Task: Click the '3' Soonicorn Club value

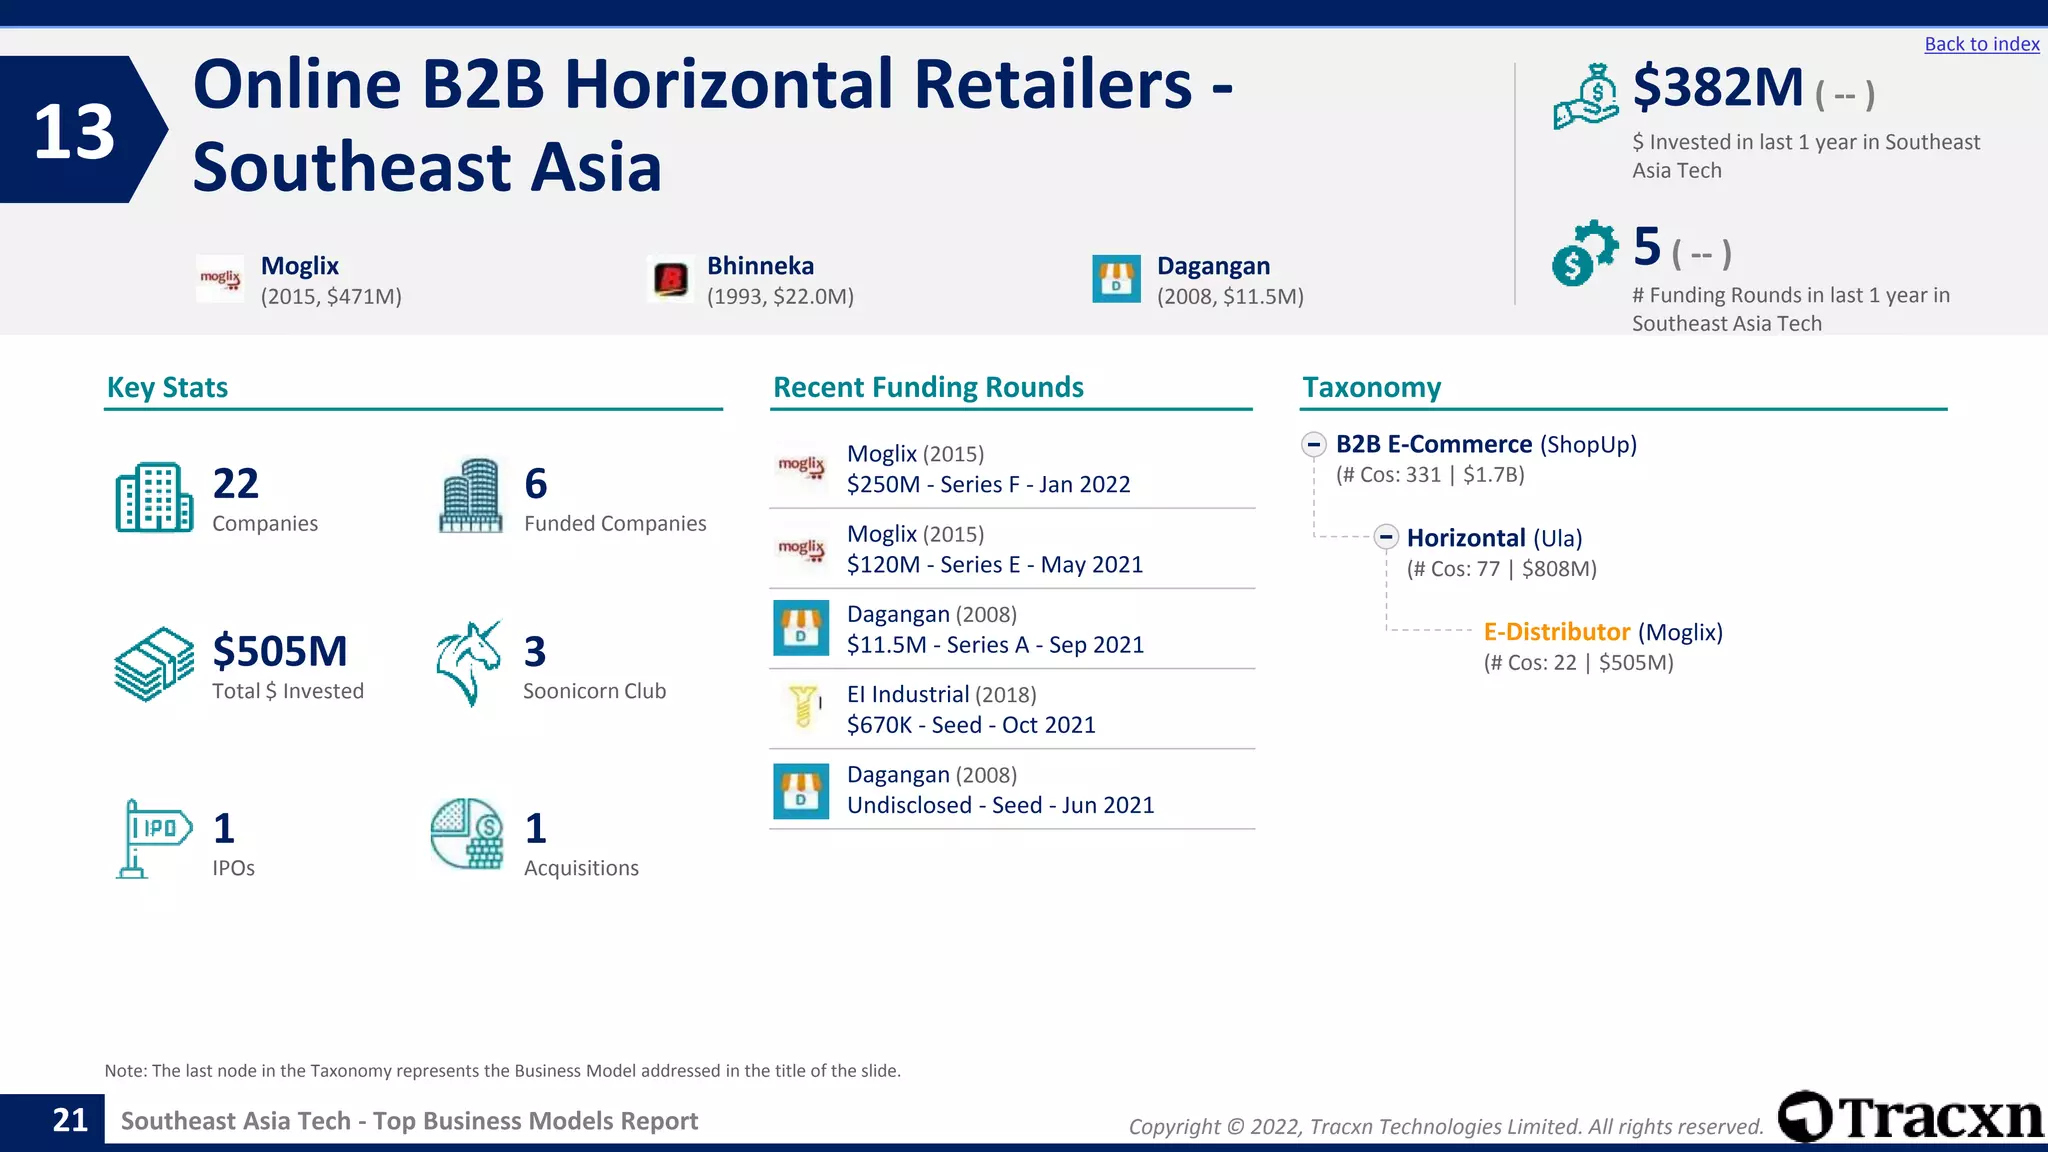Action: (536, 652)
